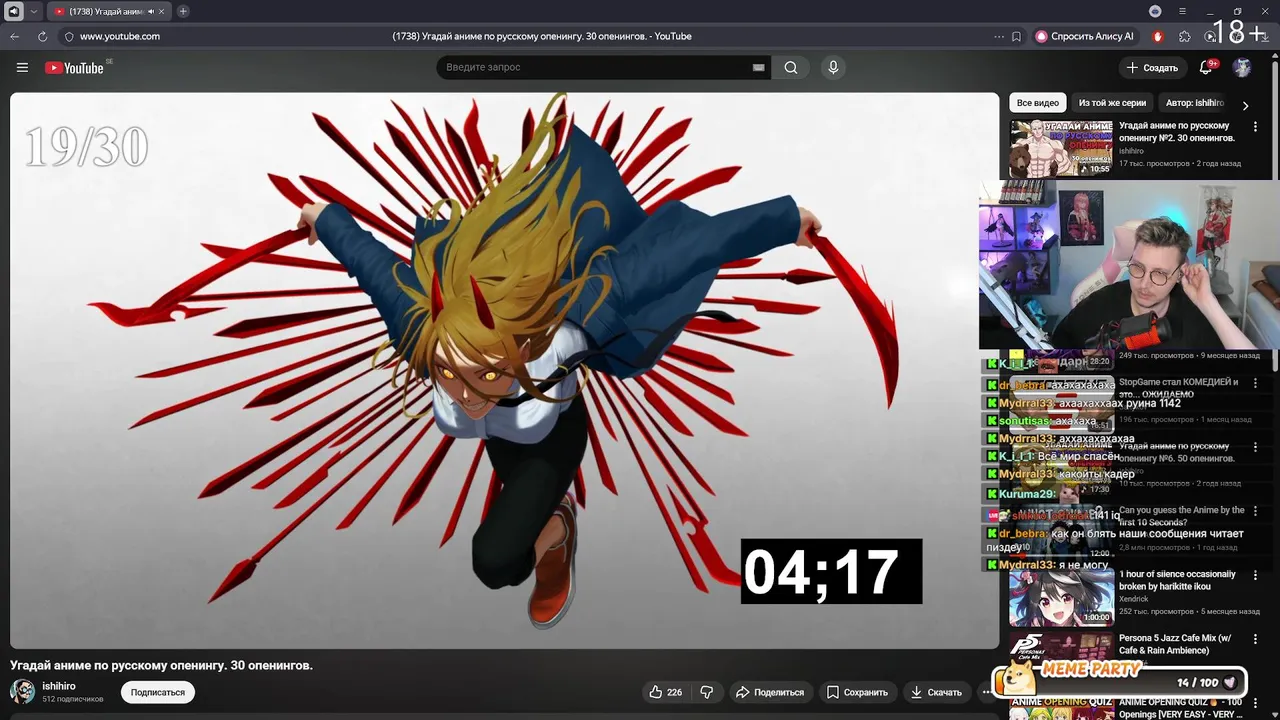Go back with browser back arrow
The height and width of the screenshot is (720, 1280).
pos(15,36)
